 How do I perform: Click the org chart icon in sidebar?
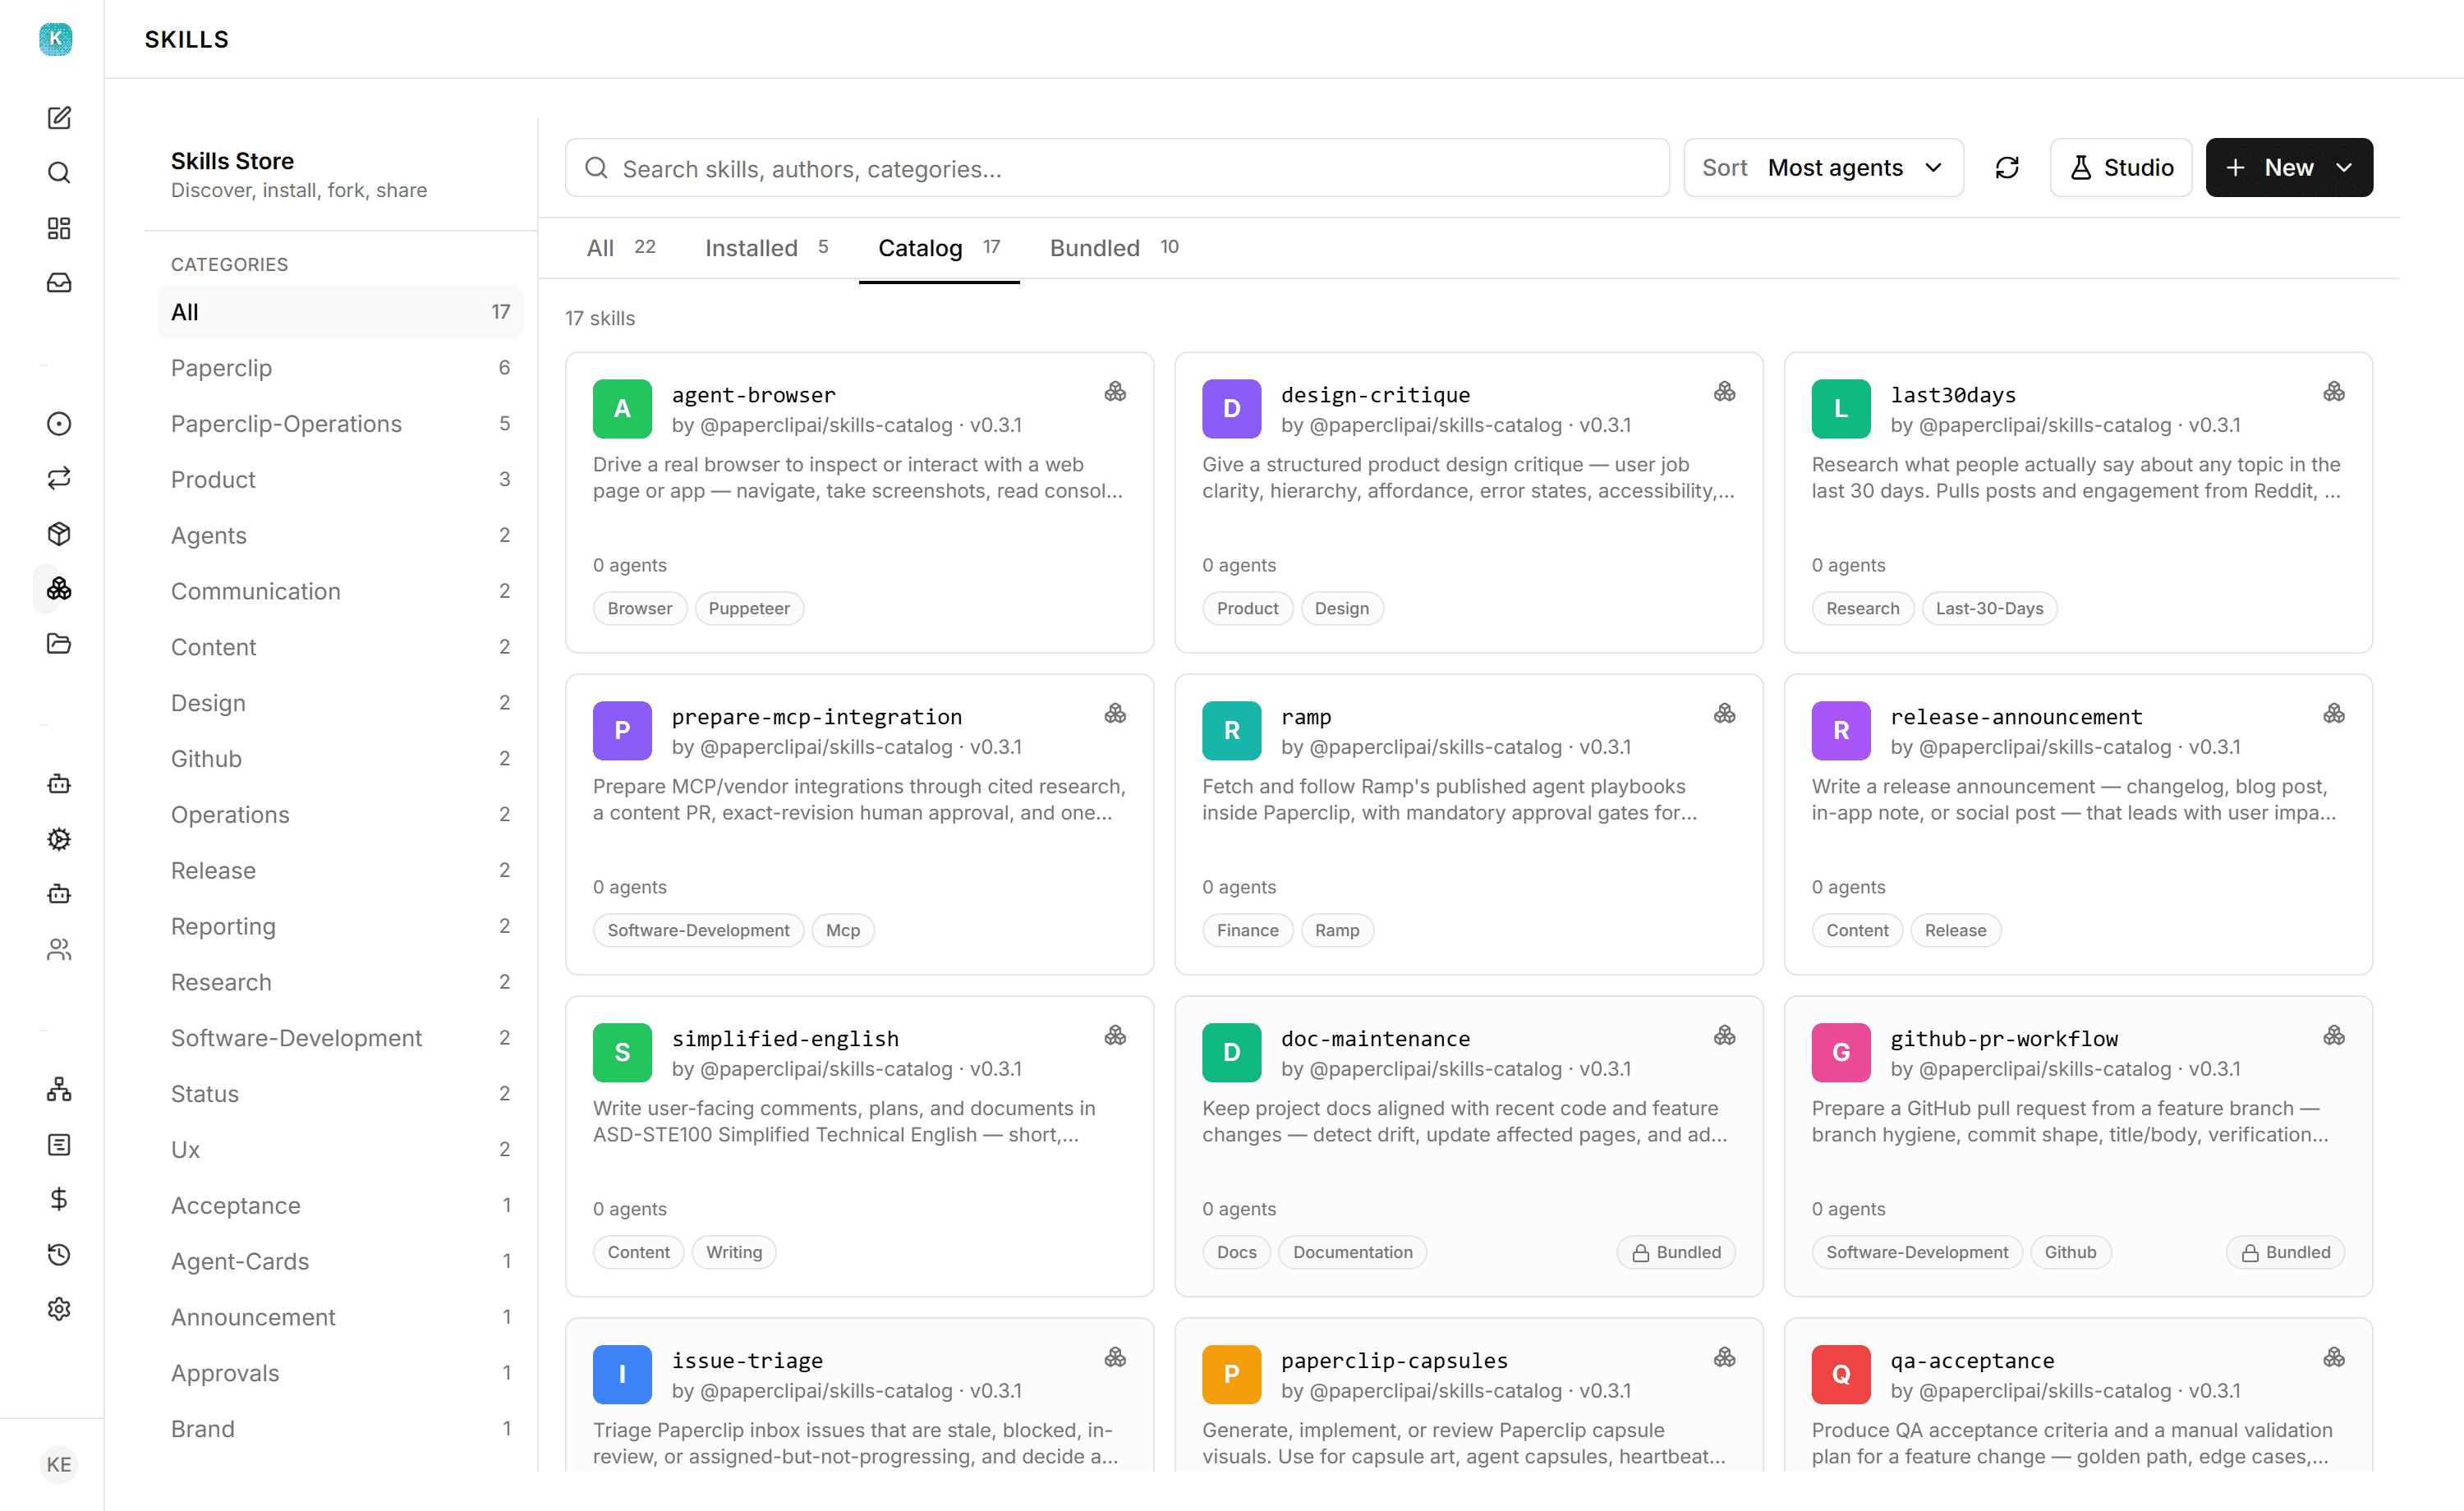tap(59, 1089)
